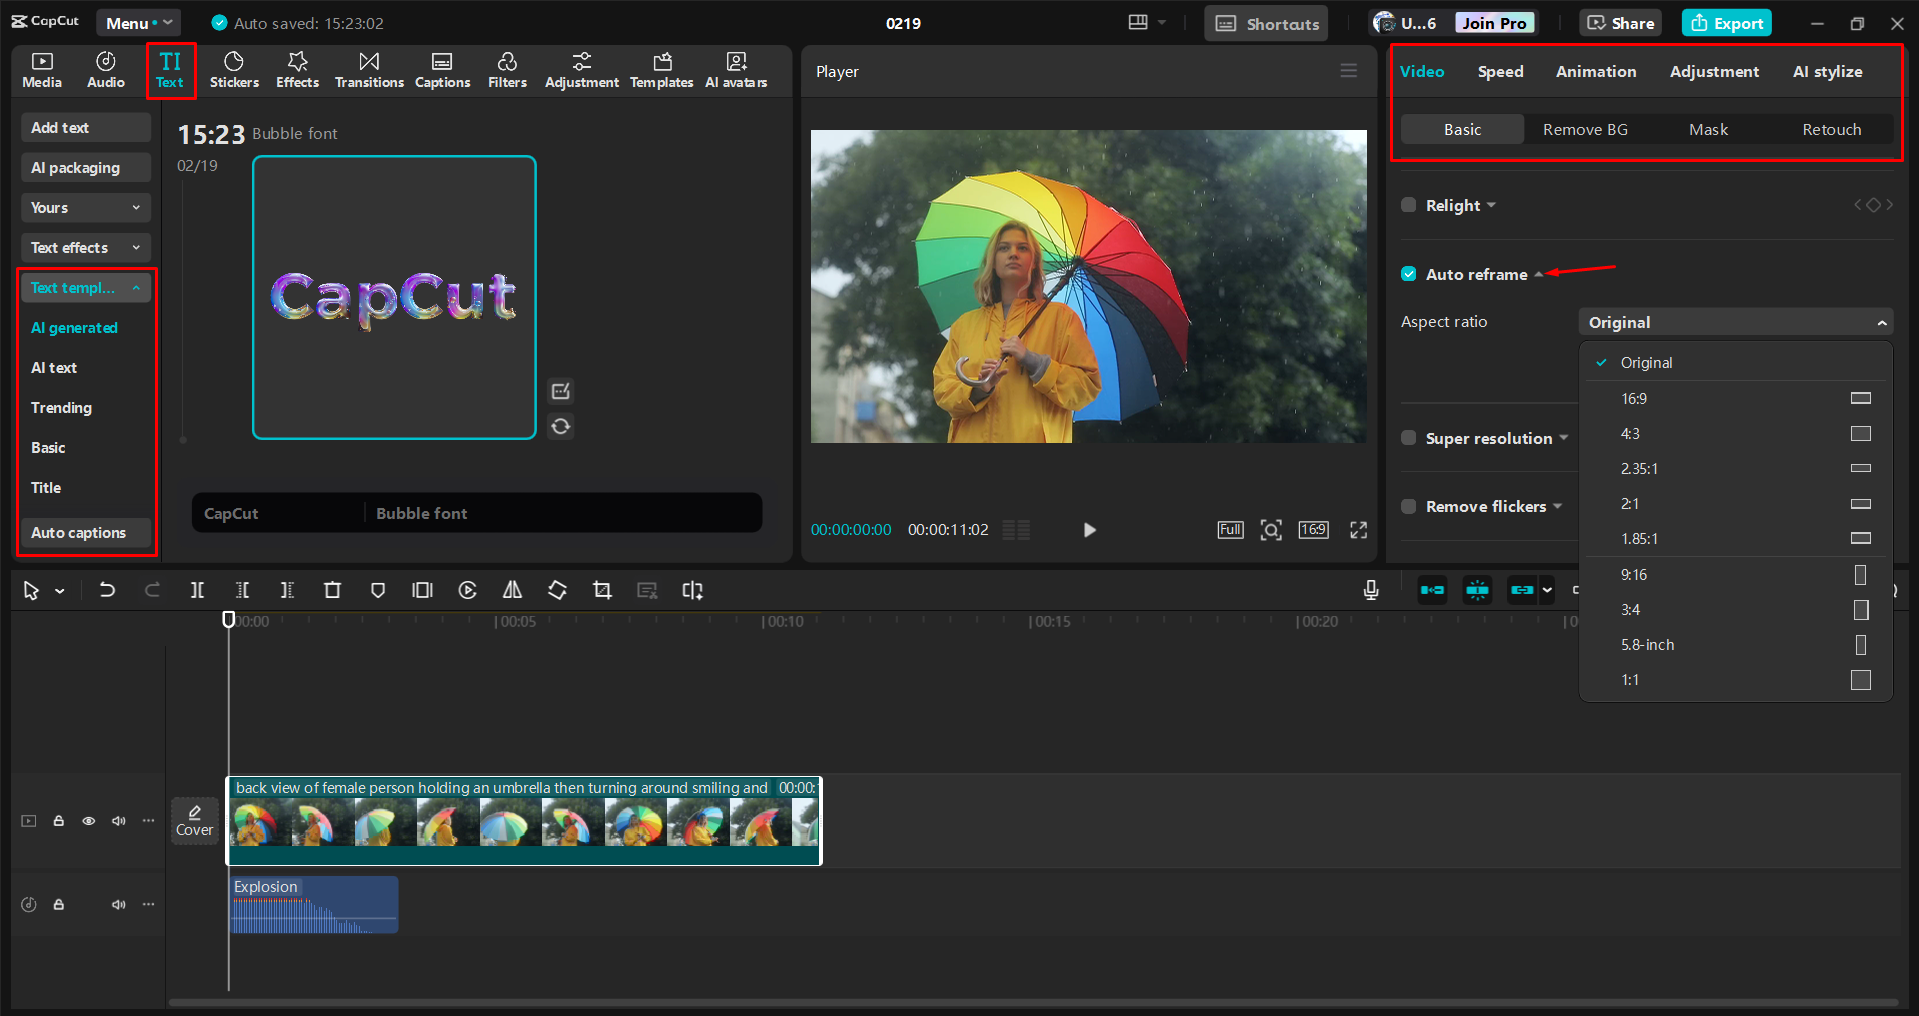Click the Export button

(x=1726, y=22)
